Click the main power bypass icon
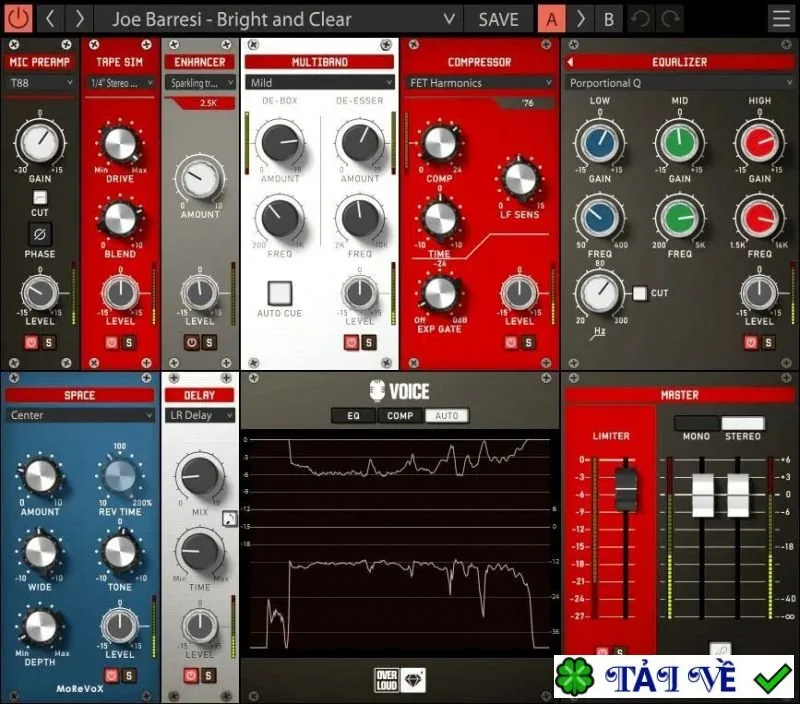 coord(18,18)
